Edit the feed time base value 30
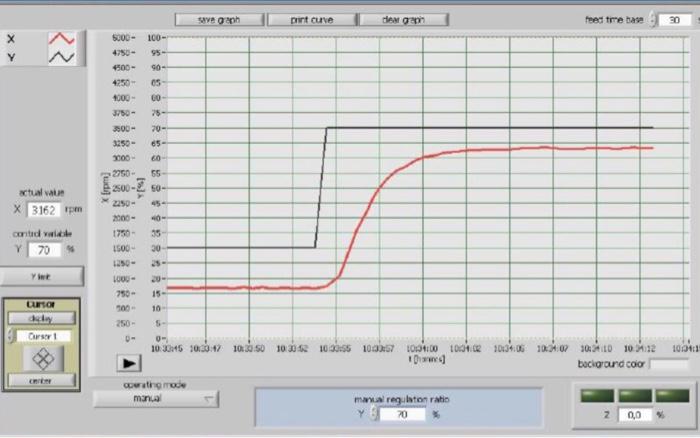This screenshot has height=438, width=700. 675,20
